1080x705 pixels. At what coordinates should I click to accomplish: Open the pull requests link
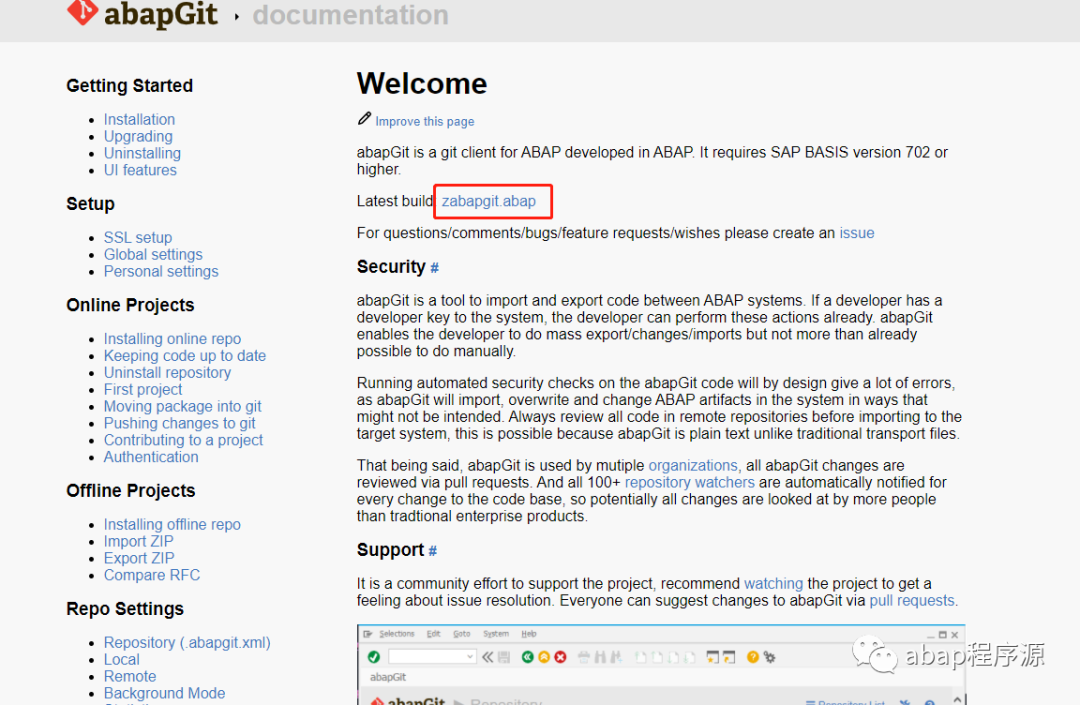913,600
